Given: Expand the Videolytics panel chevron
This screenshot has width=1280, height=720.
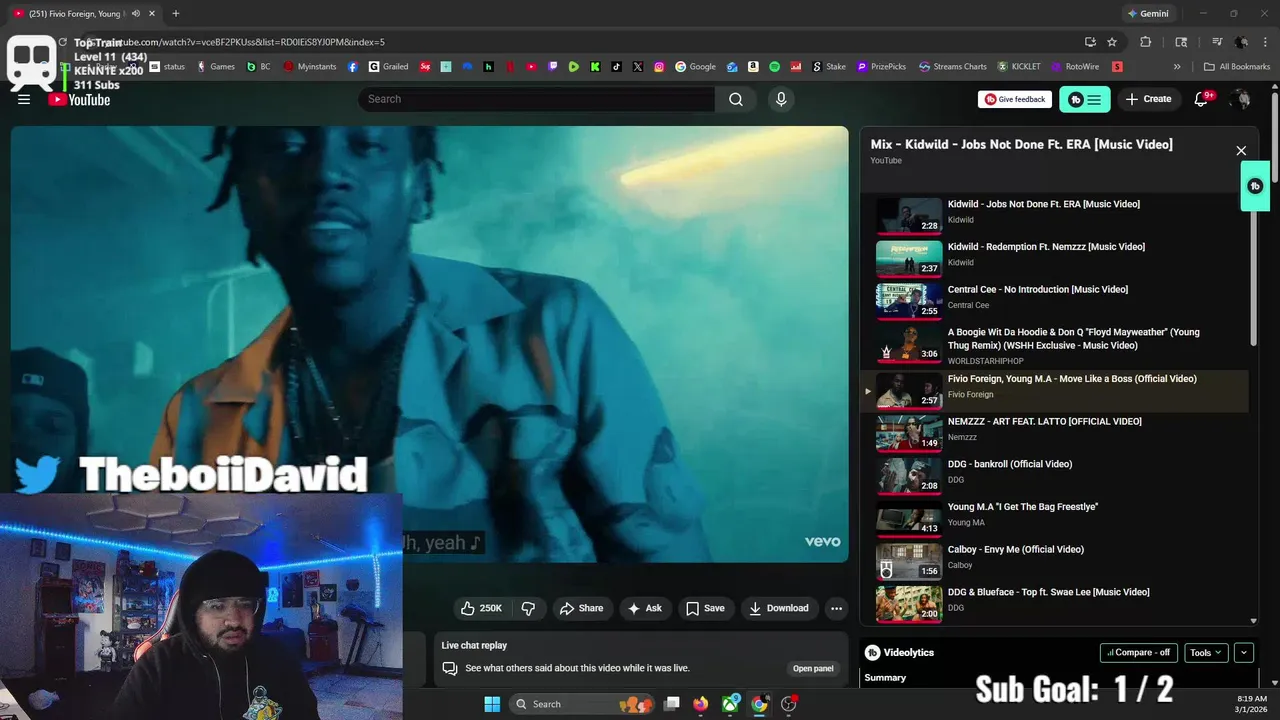Looking at the screenshot, I should coord(1244,653).
